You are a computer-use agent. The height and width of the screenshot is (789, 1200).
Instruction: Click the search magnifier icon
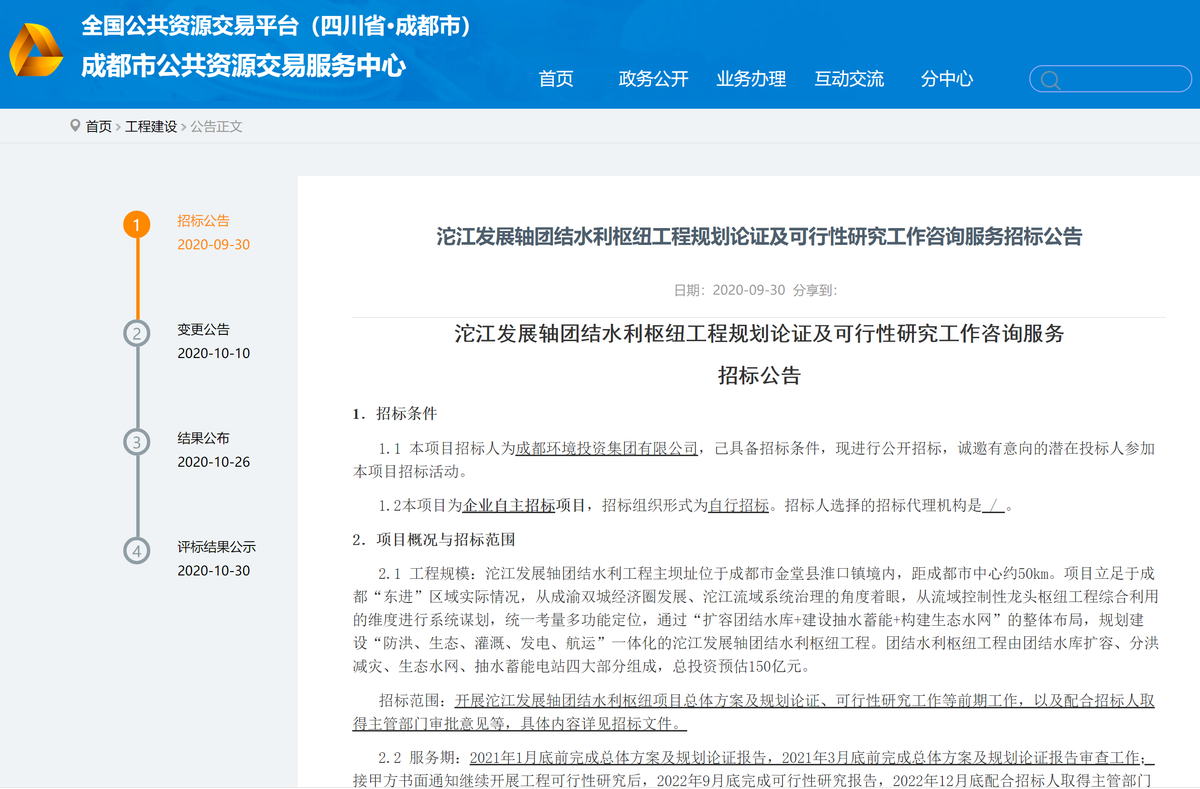pyautogui.click(x=1049, y=80)
